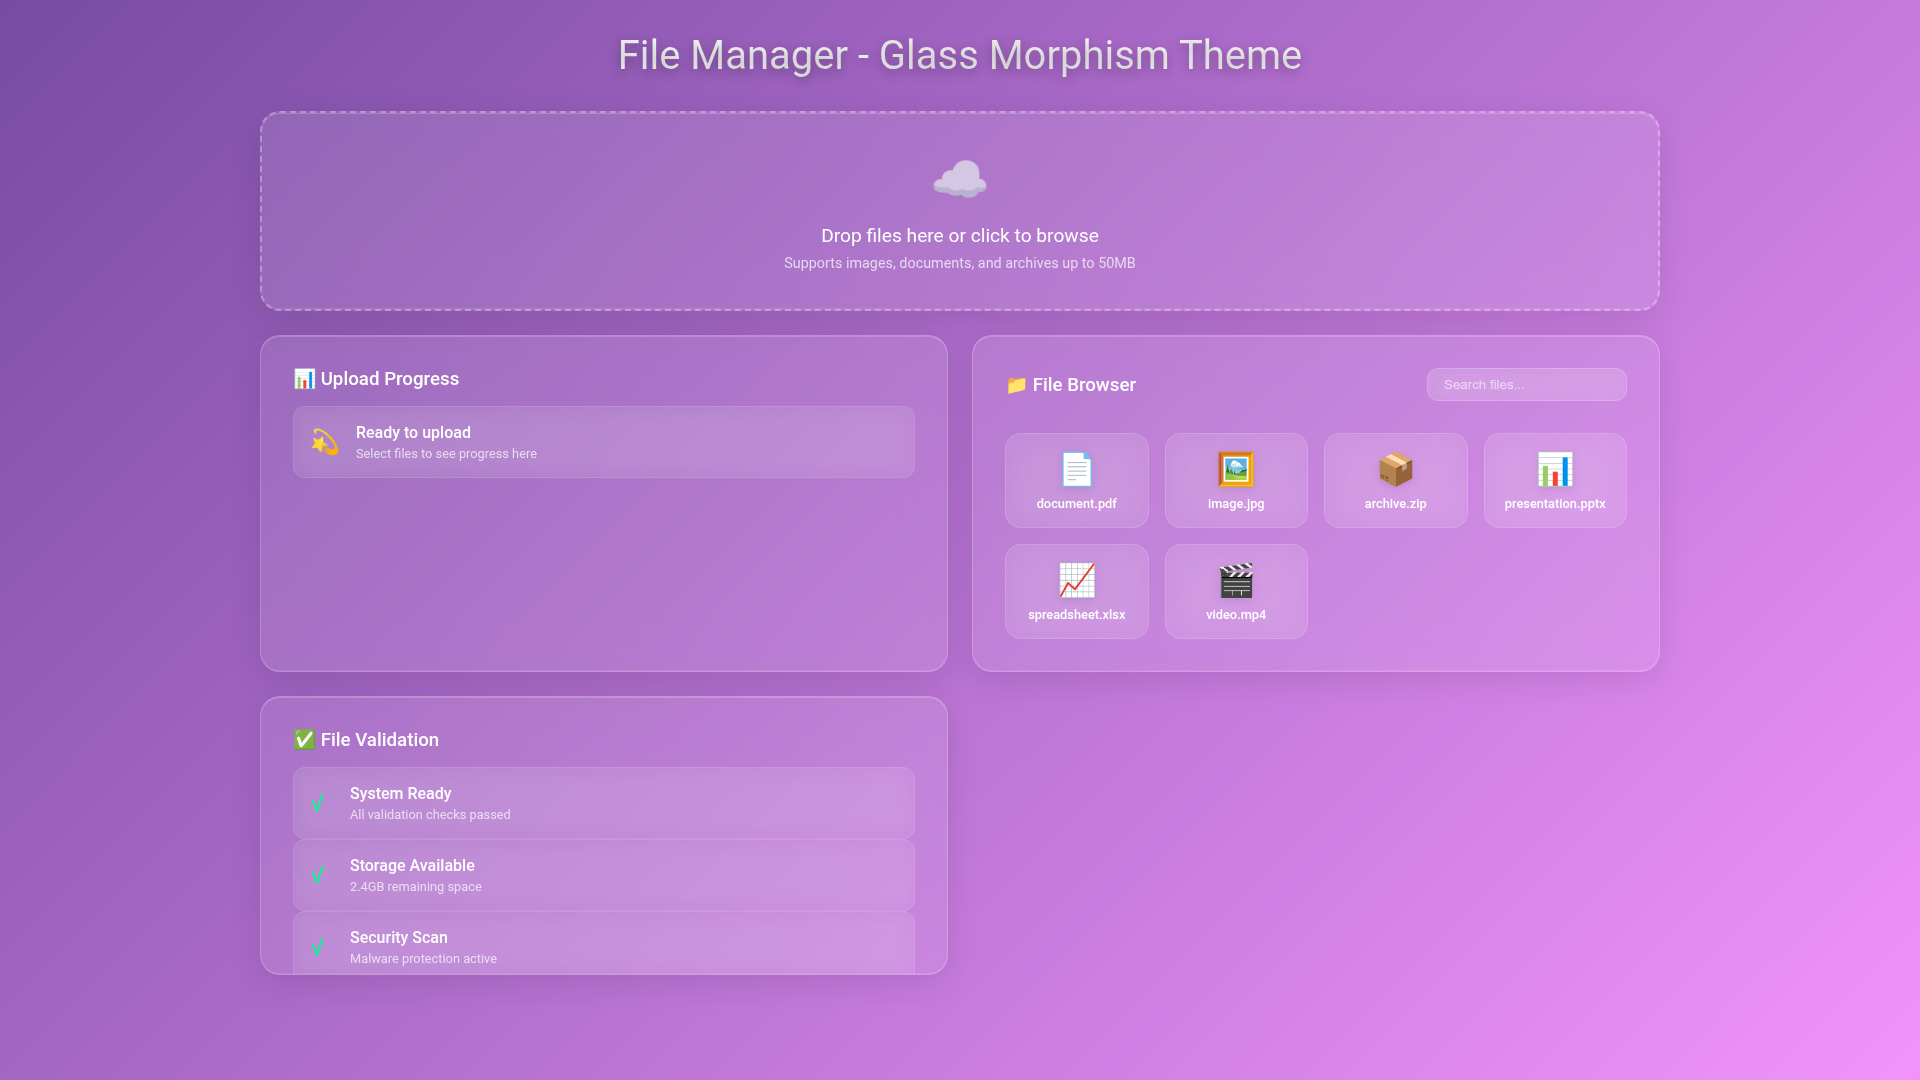Click the Upload Progress heading
Viewport: 1920px width, 1080px height.
[389, 379]
